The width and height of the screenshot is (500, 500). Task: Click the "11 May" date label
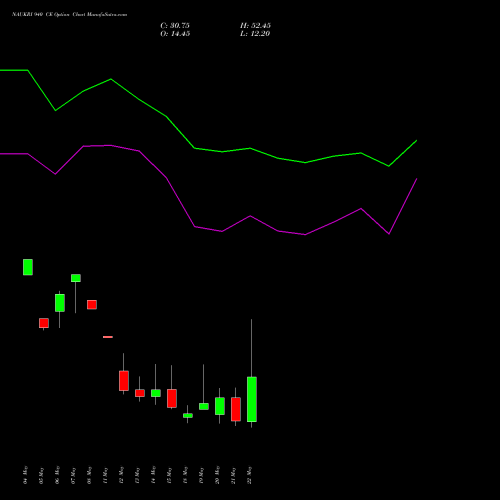pyautogui.click(x=106, y=475)
